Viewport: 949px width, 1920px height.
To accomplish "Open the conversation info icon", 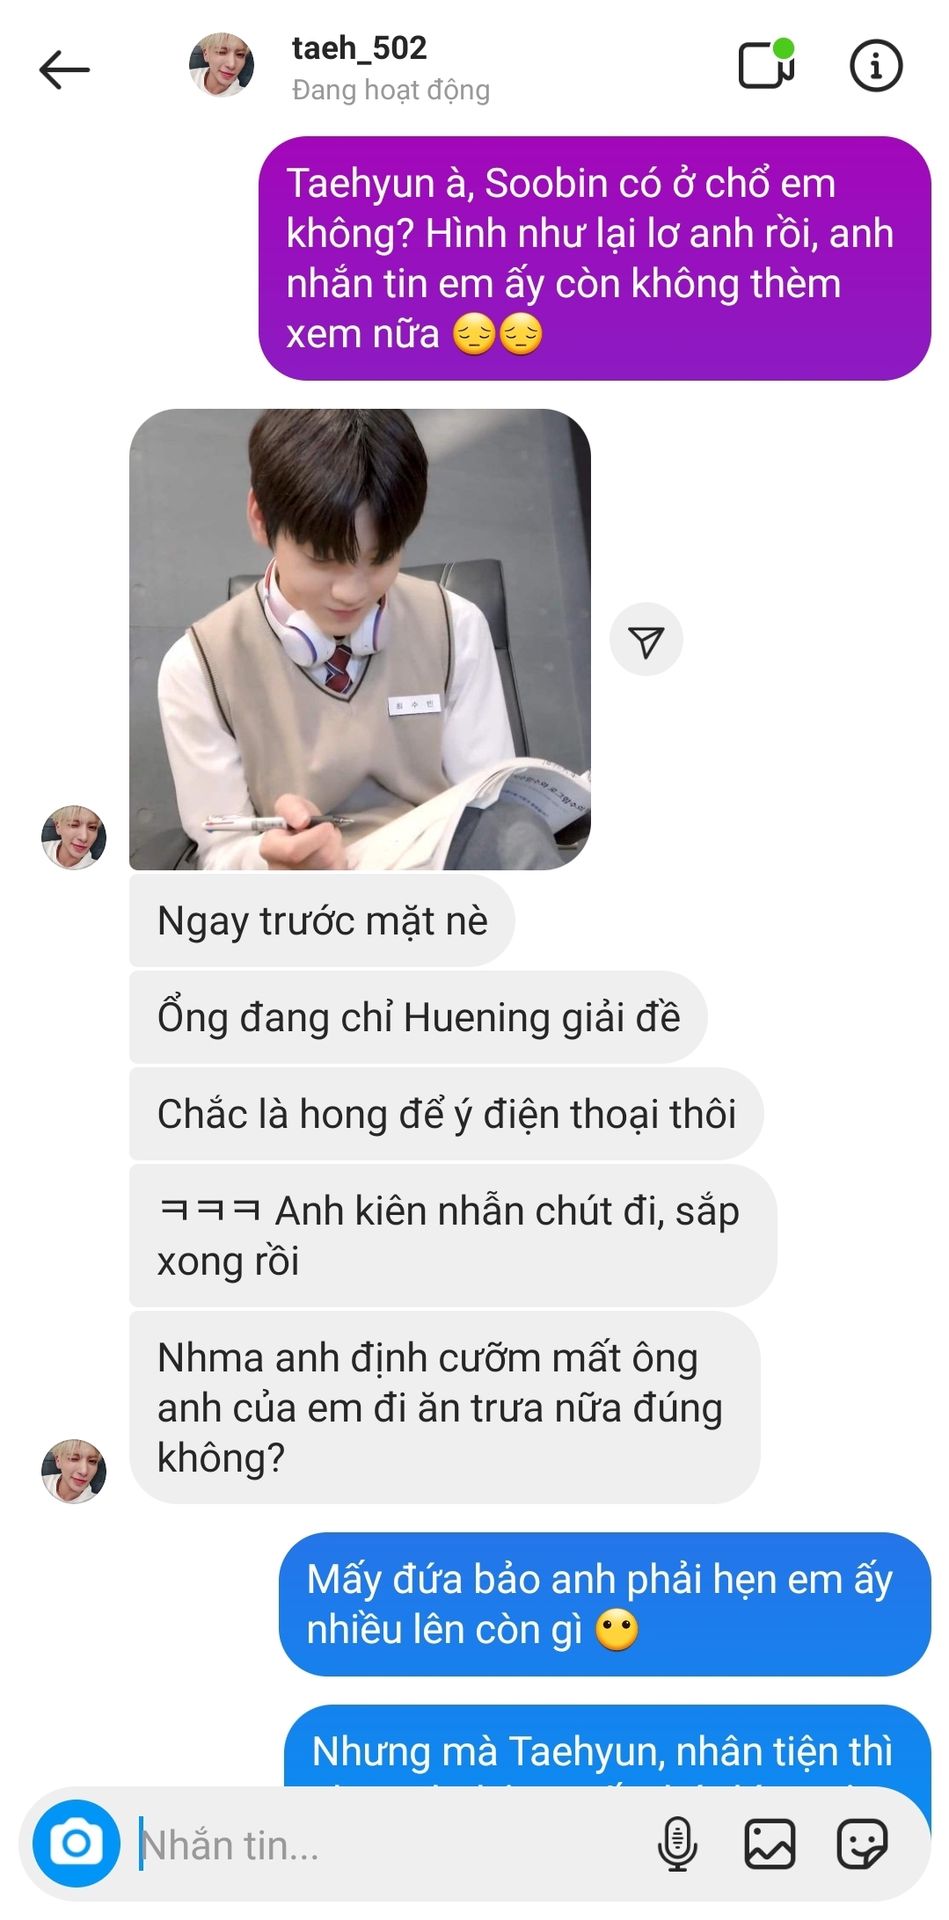I will pos(876,66).
